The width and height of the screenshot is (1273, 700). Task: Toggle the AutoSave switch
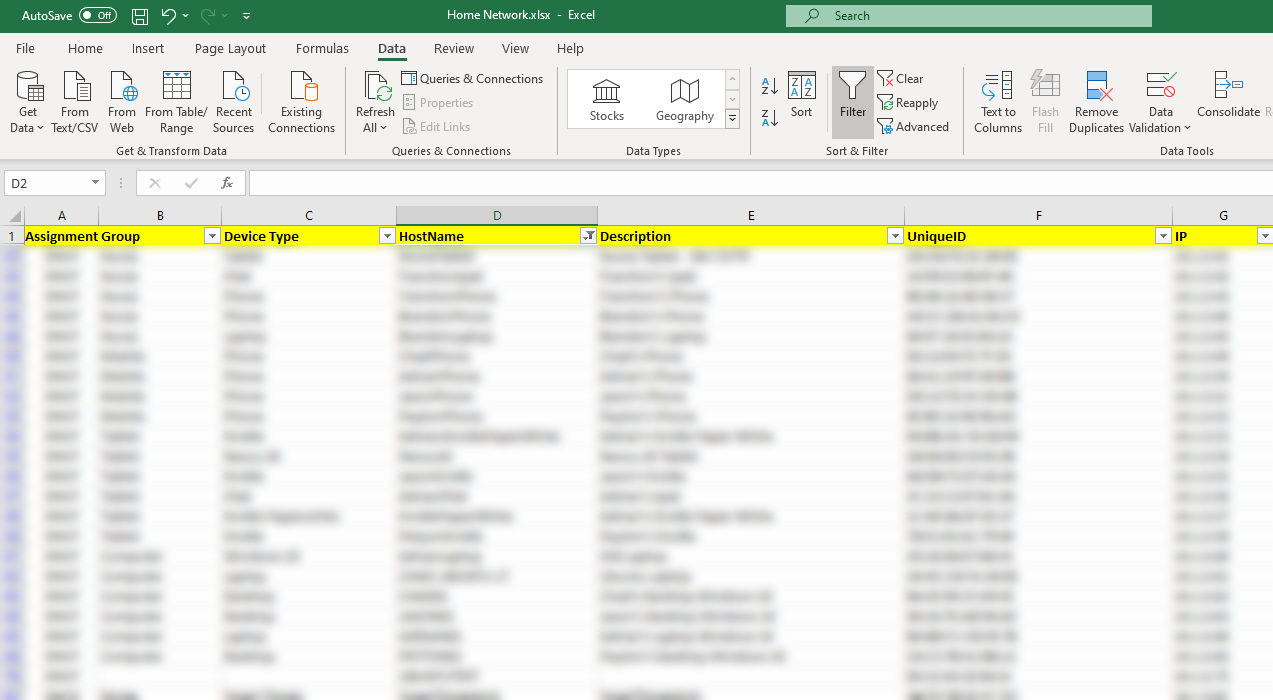[x=97, y=16]
